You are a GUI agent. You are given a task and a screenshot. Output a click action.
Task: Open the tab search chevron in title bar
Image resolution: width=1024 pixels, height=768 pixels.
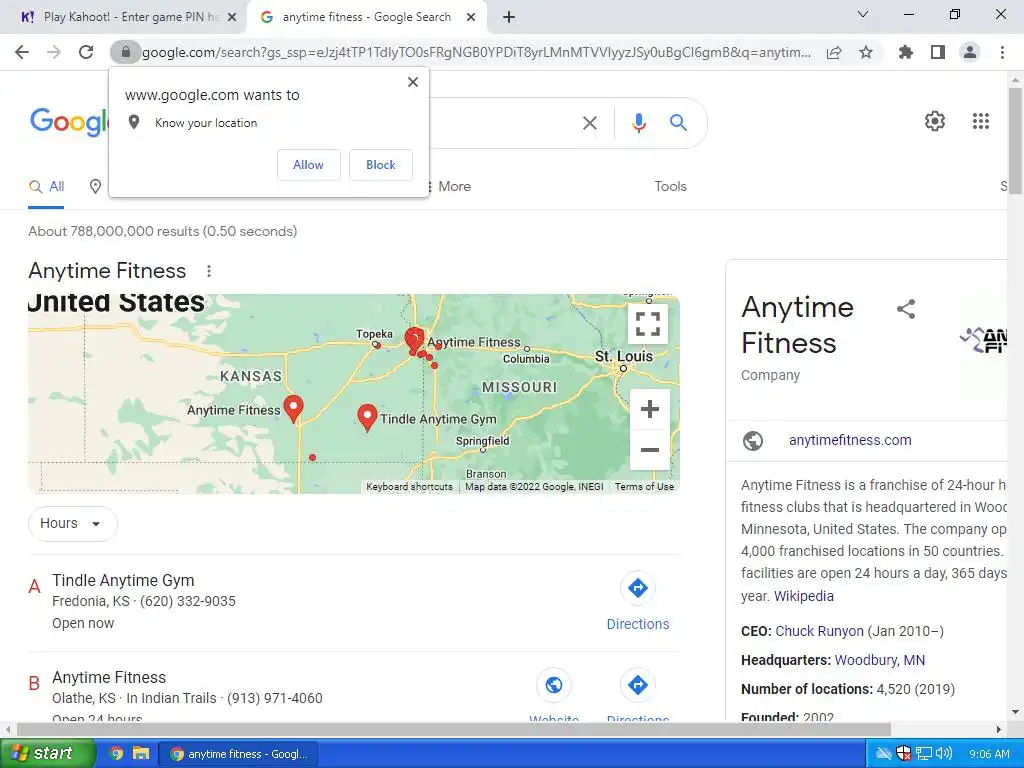pyautogui.click(x=863, y=14)
